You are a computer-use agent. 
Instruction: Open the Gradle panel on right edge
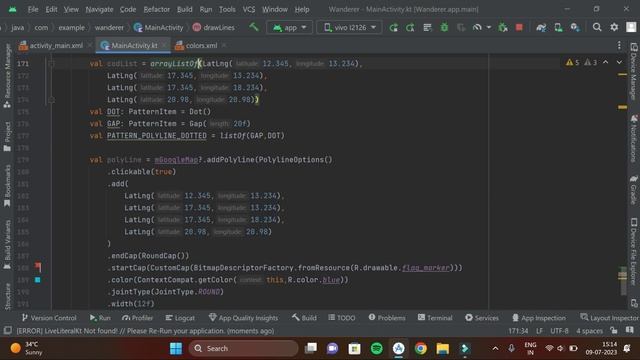[634, 190]
